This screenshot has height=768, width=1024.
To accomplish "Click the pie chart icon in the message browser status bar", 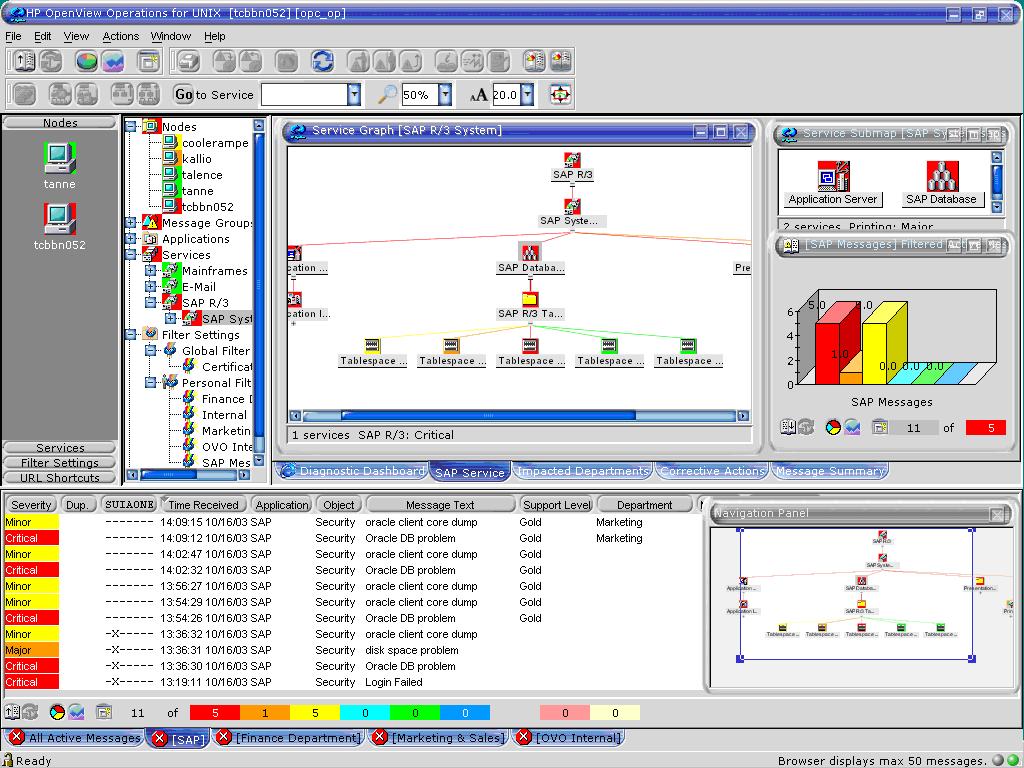I will coord(57,712).
